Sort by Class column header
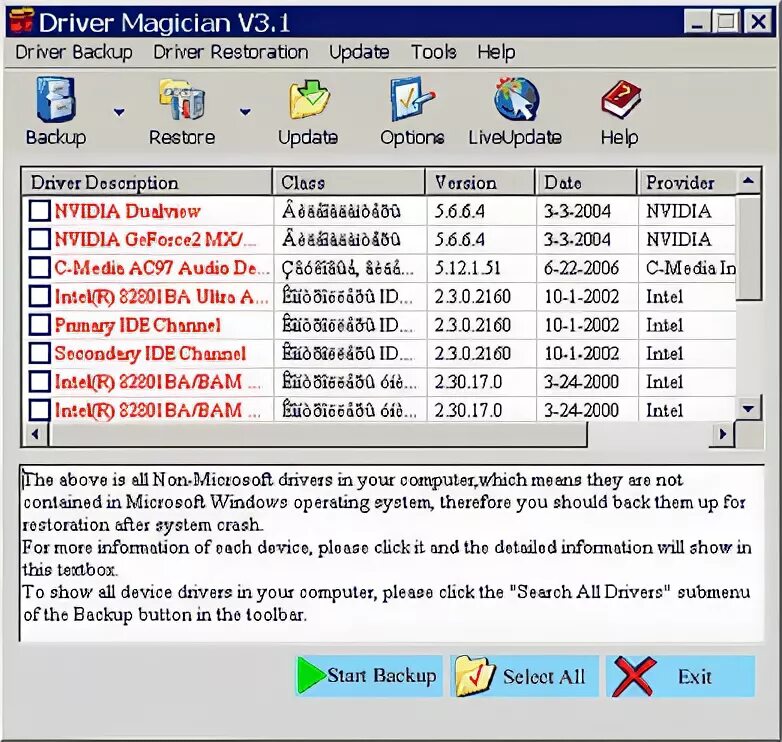The height and width of the screenshot is (742, 782). [x=349, y=183]
